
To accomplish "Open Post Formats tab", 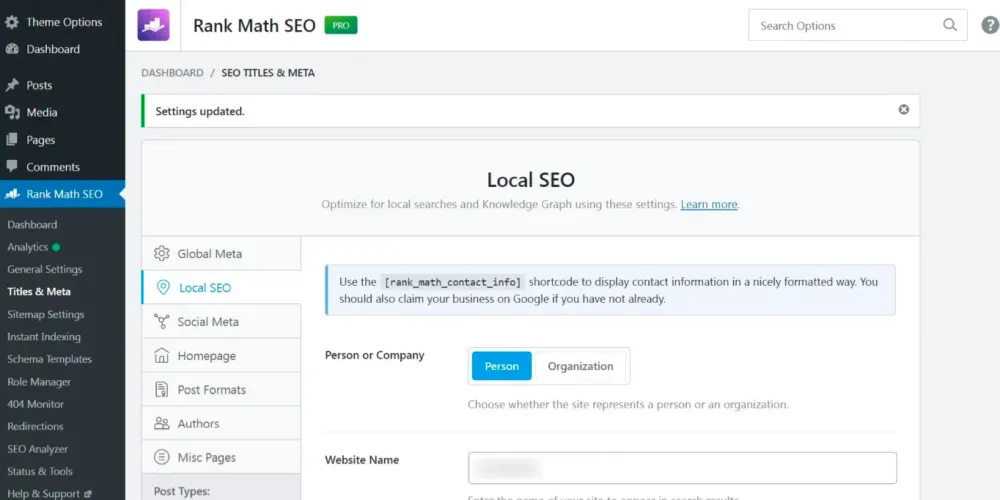I will click(x=221, y=389).
